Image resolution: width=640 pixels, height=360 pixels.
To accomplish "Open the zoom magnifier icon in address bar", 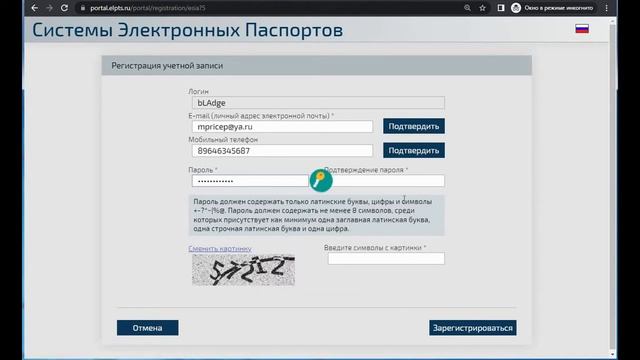I will [x=467, y=8].
